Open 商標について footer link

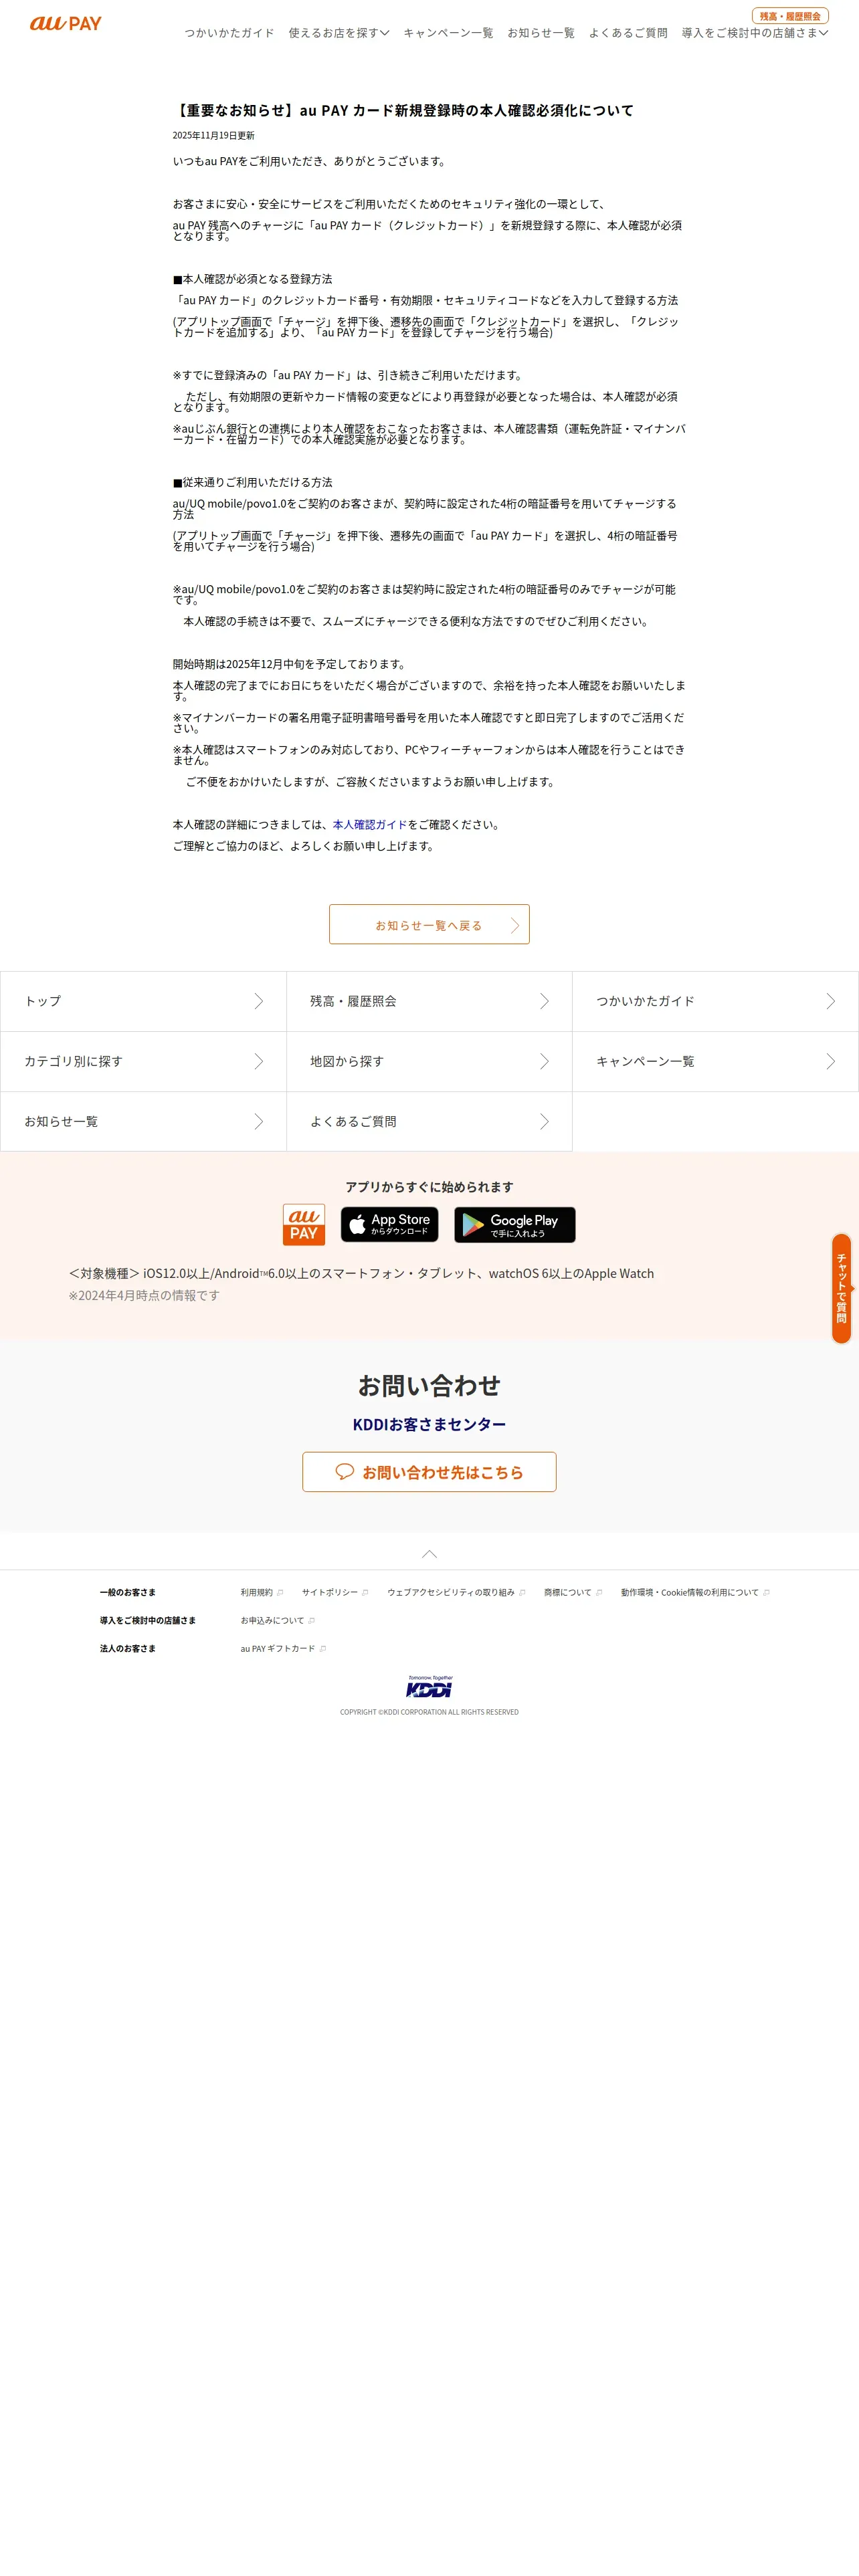(573, 1592)
